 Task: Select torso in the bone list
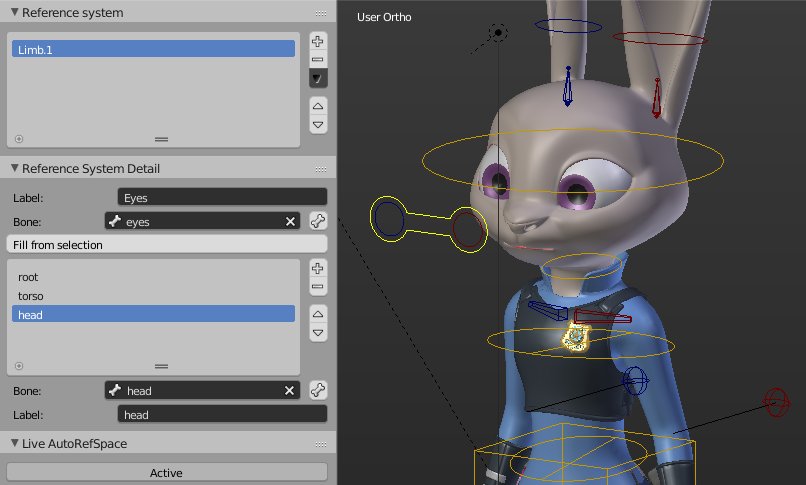point(153,296)
